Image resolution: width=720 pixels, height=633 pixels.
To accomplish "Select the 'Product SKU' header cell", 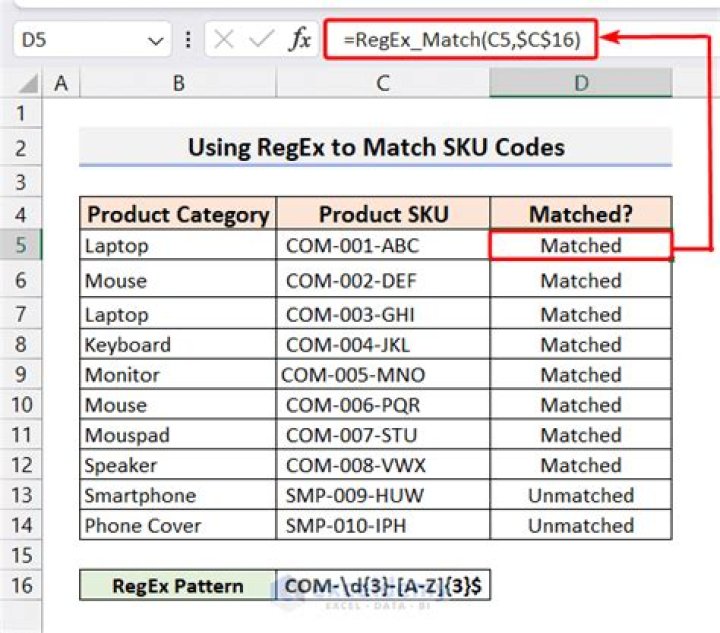I will [x=383, y=214].
